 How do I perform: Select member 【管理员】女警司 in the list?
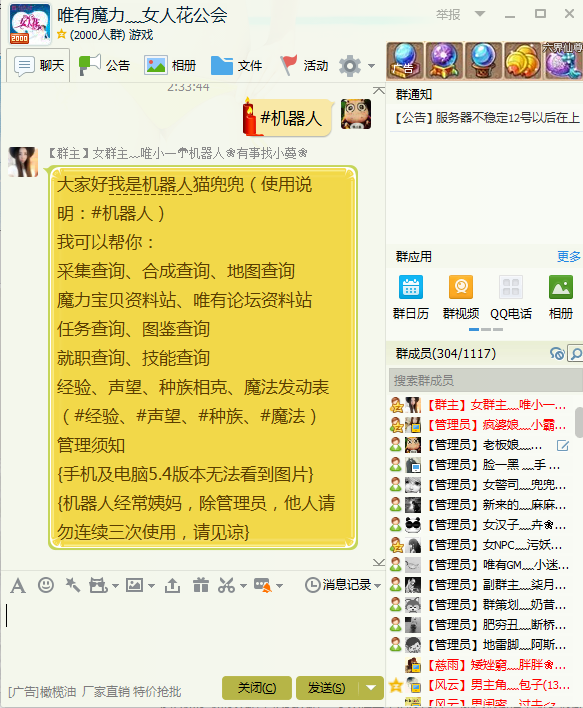[479, 485]
